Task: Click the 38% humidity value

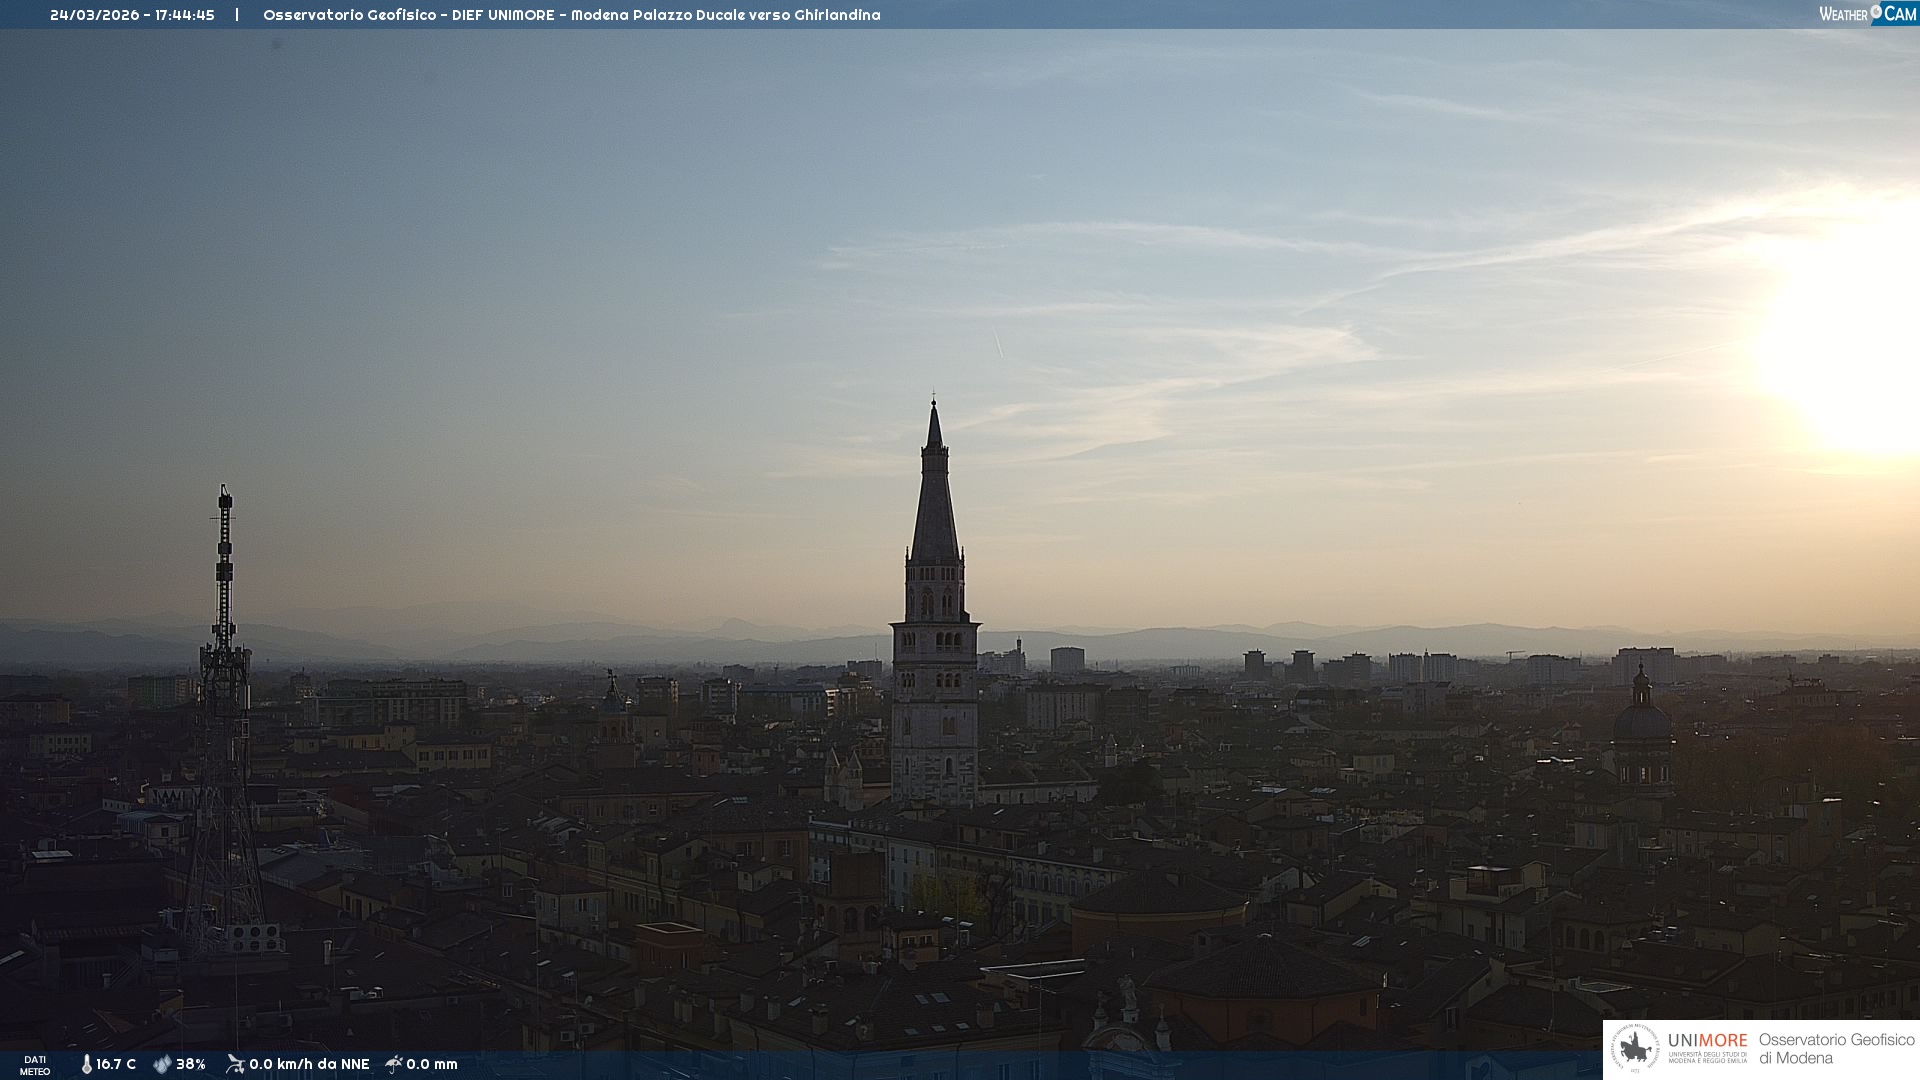Action: (191, 1064)
